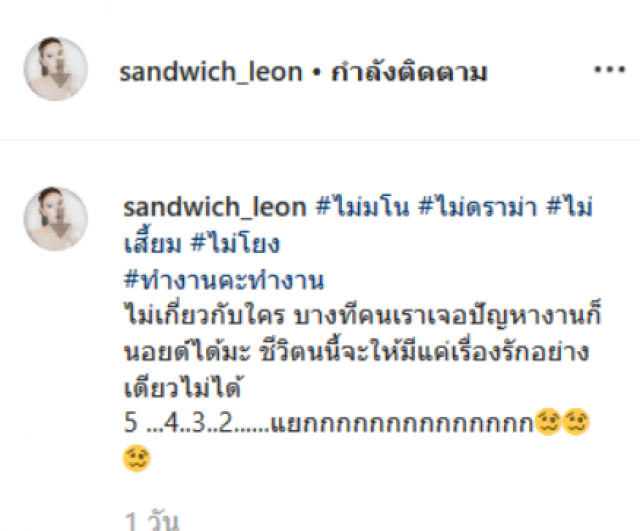Click the 5 ...4..3..2 countdown text

tap(178, 422)
